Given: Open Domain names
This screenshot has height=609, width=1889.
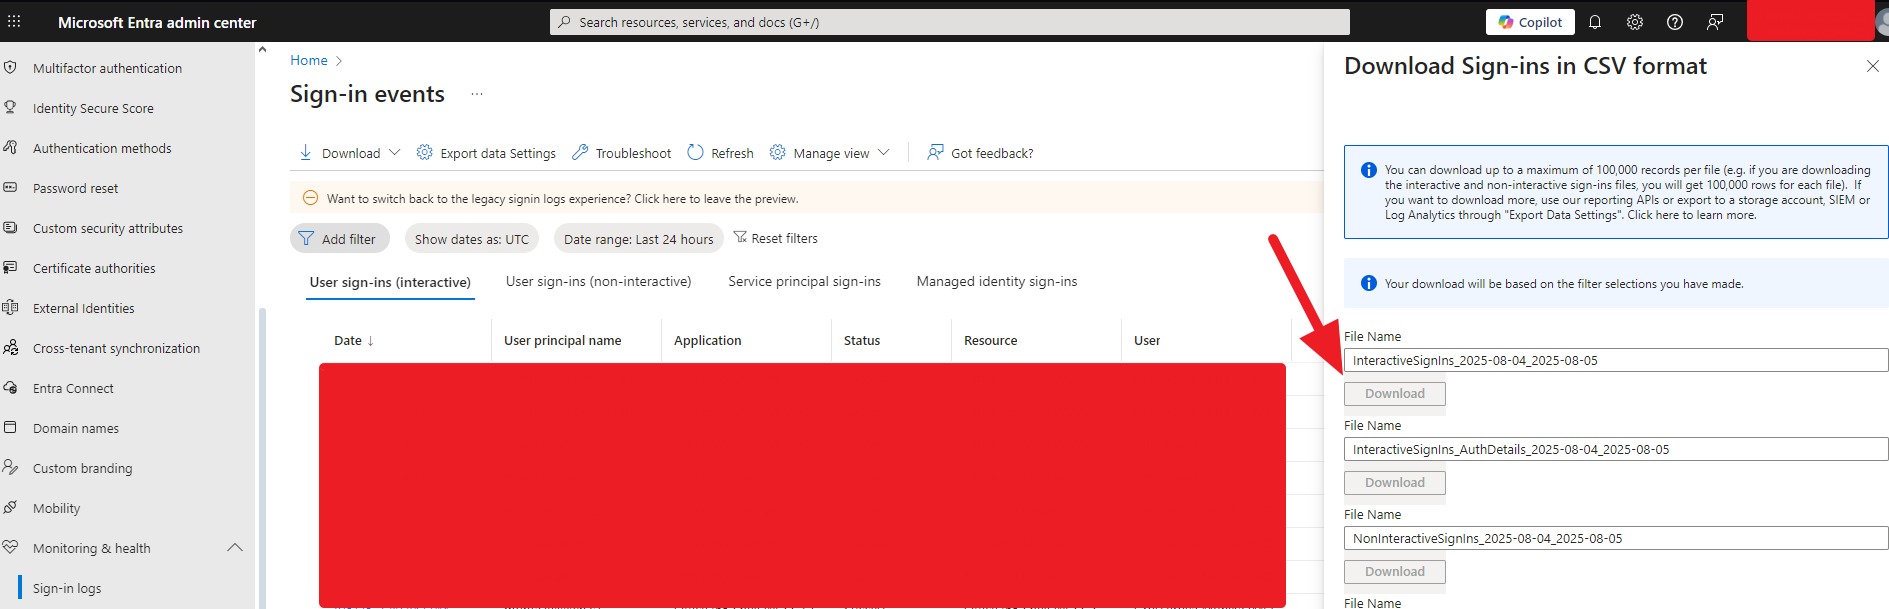Looking at the screenshot, I should click(x=75, y=428).
